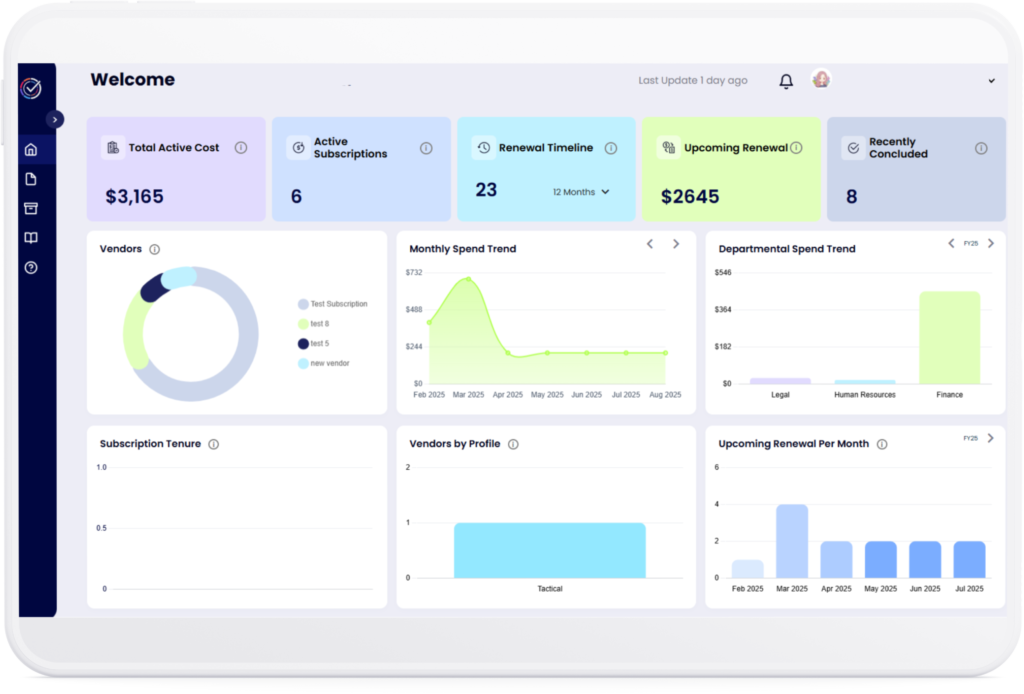Click the document icon in sidebar

click(31, 179)
